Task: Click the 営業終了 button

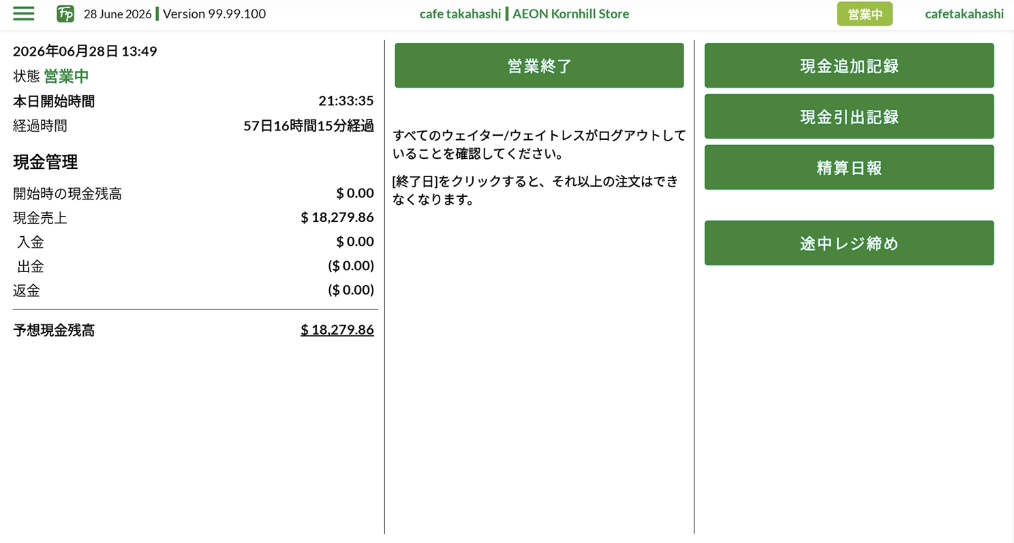Action: pyautogui.click(x=539, y=65)
